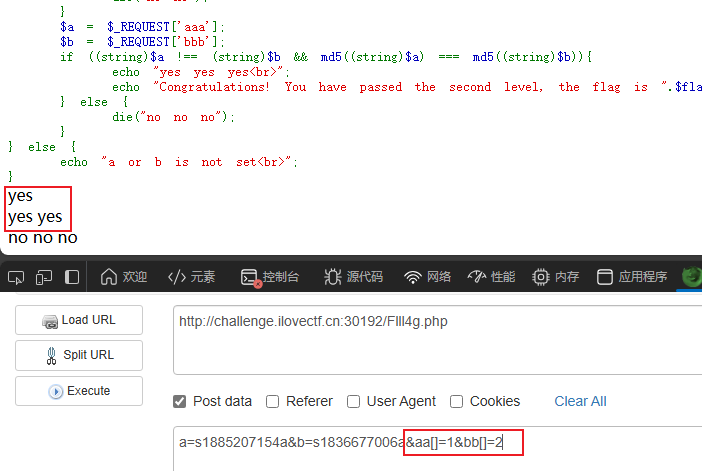Image resolution: width=702 pixels, height=471 pixels.
Task: Click the 'a or b is not set' echo line
Action: 179,162
